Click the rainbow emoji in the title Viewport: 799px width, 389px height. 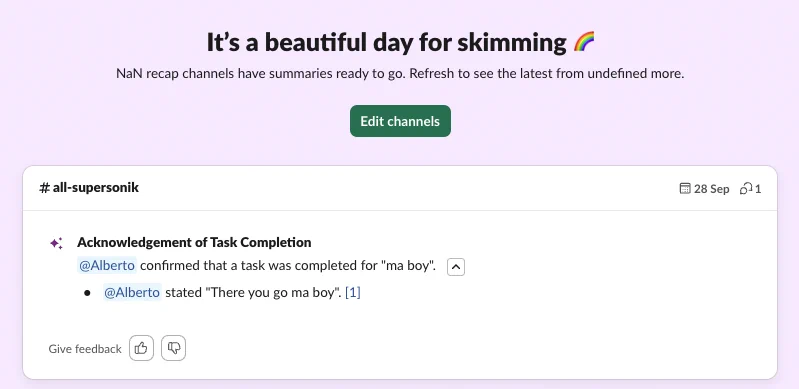click(x=584, y=42)
